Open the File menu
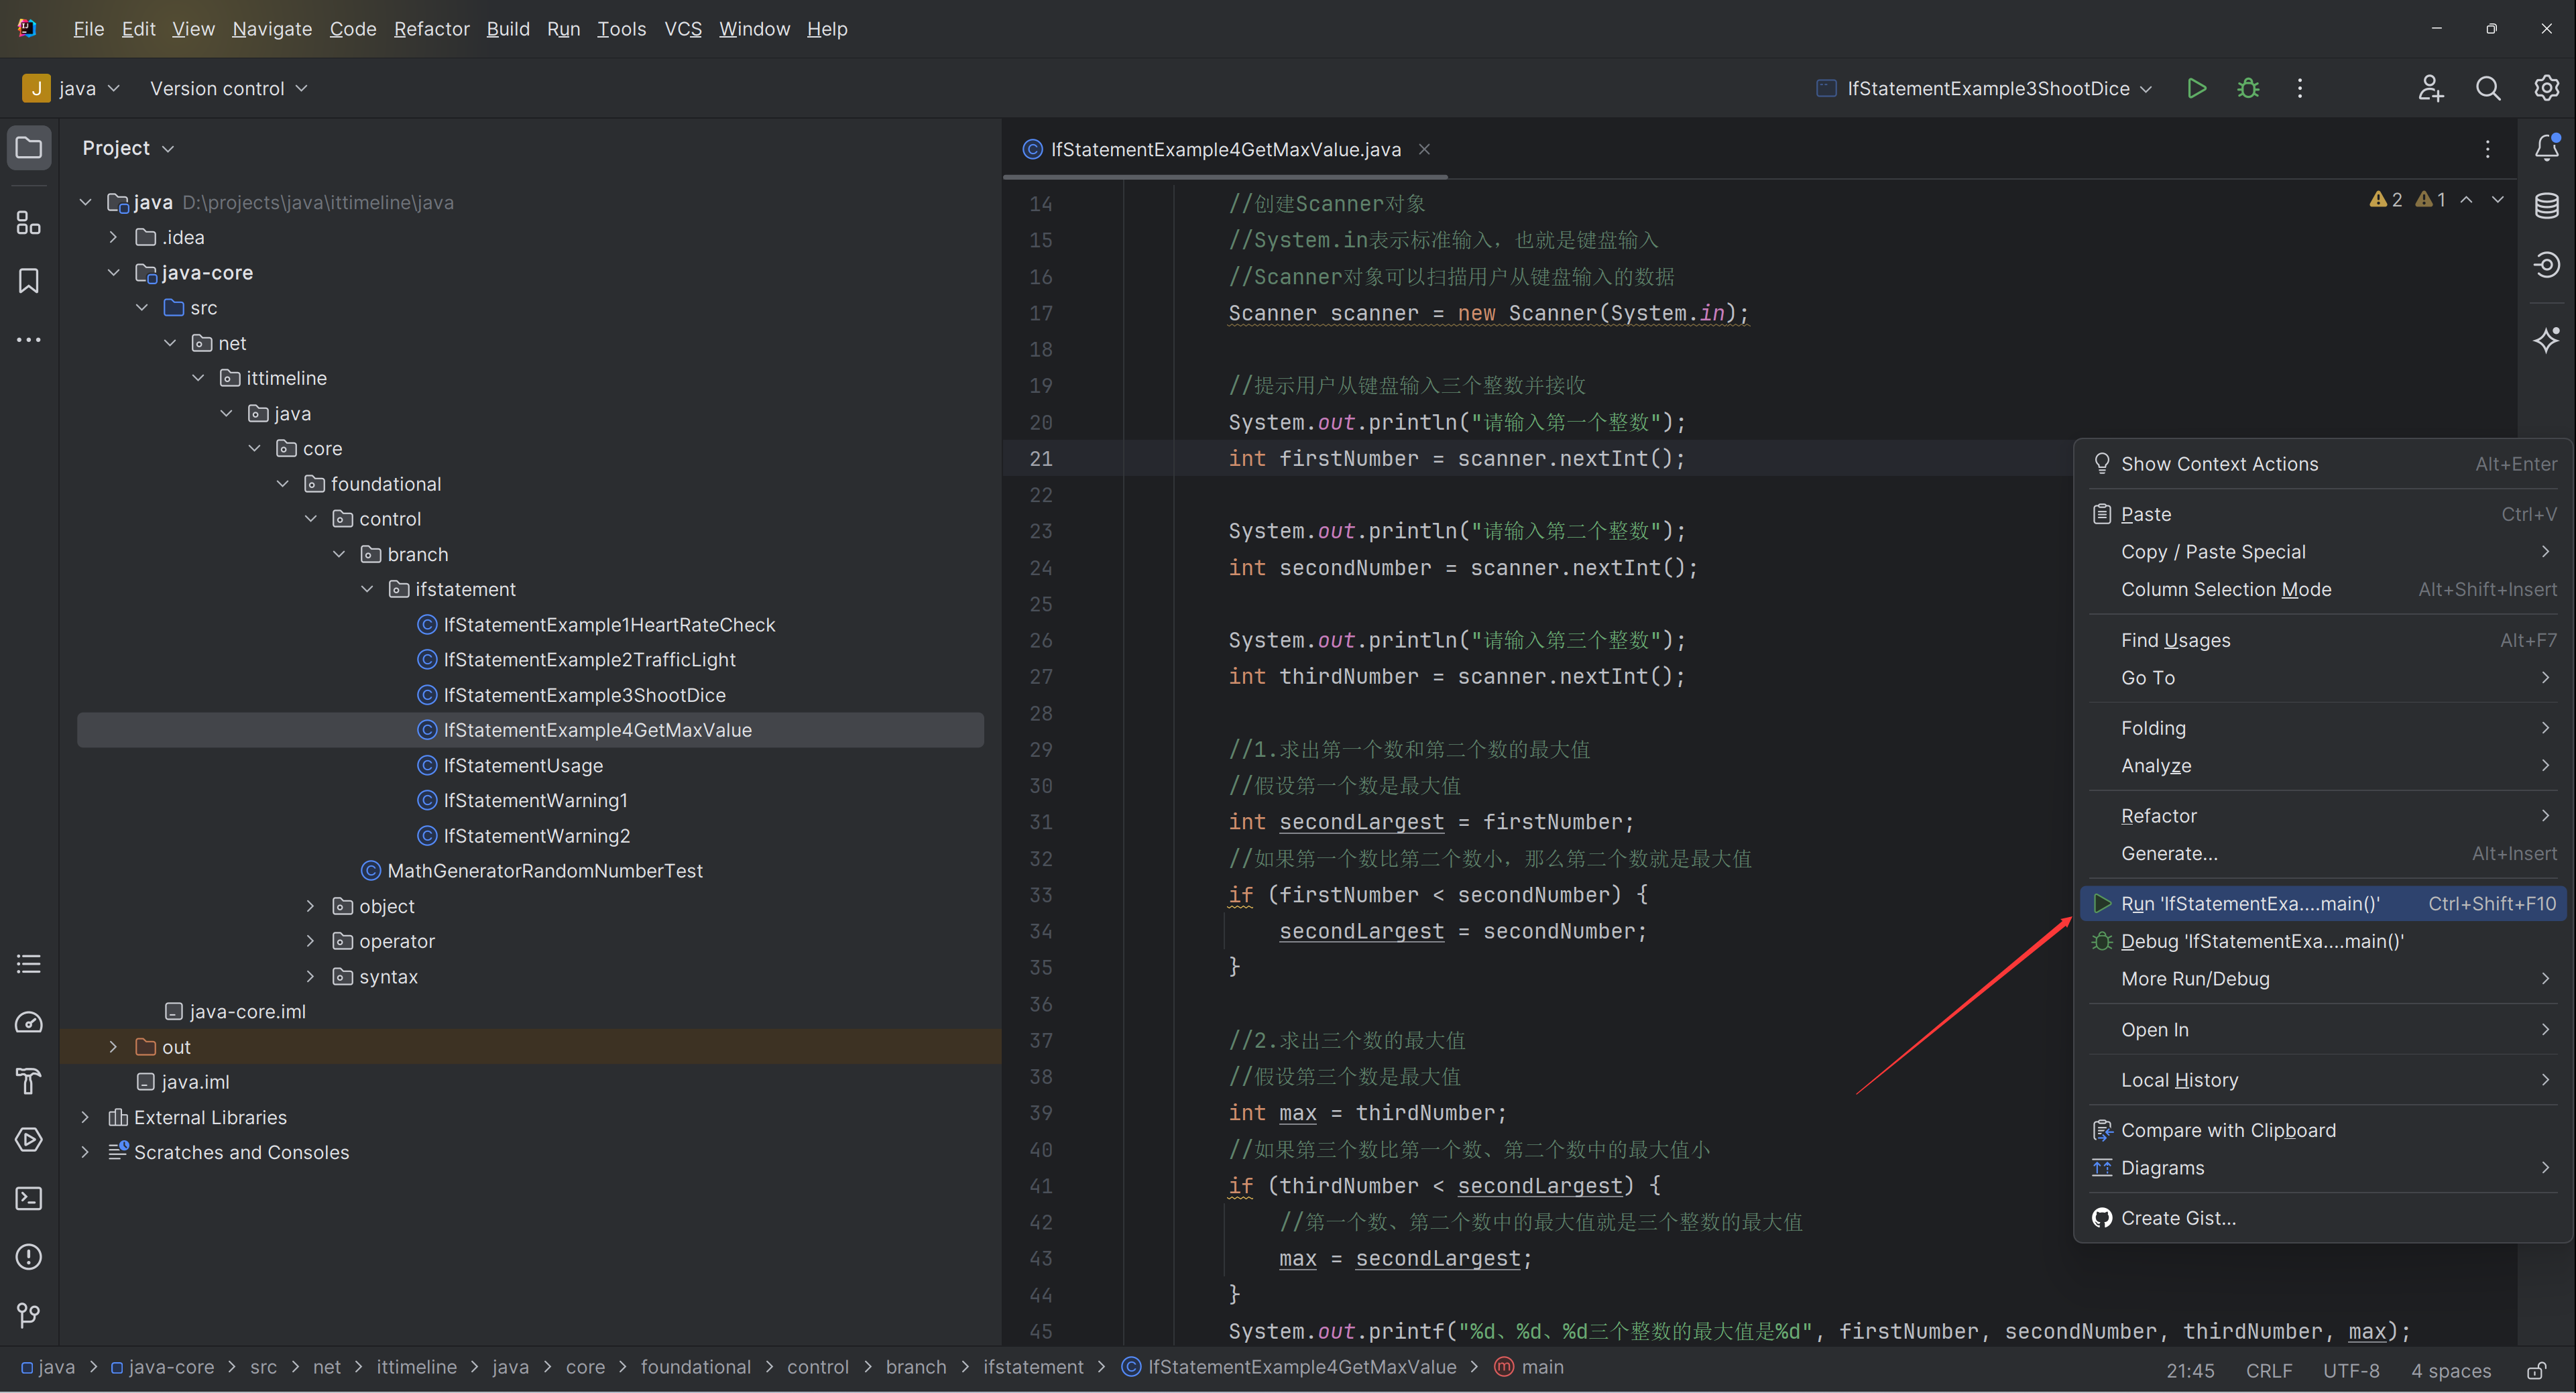The image size is (2576, 1393). tap(88, 29)
